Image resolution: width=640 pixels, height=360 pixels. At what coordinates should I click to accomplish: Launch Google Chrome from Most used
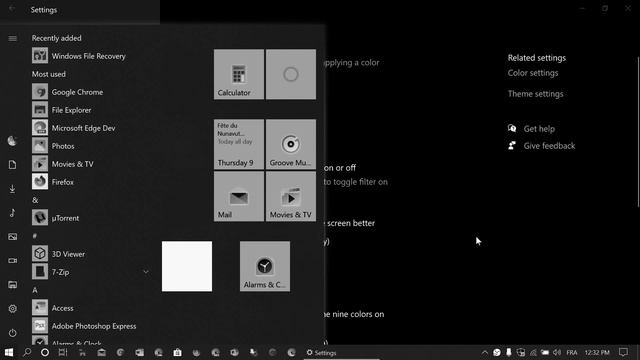coord(92,92)
